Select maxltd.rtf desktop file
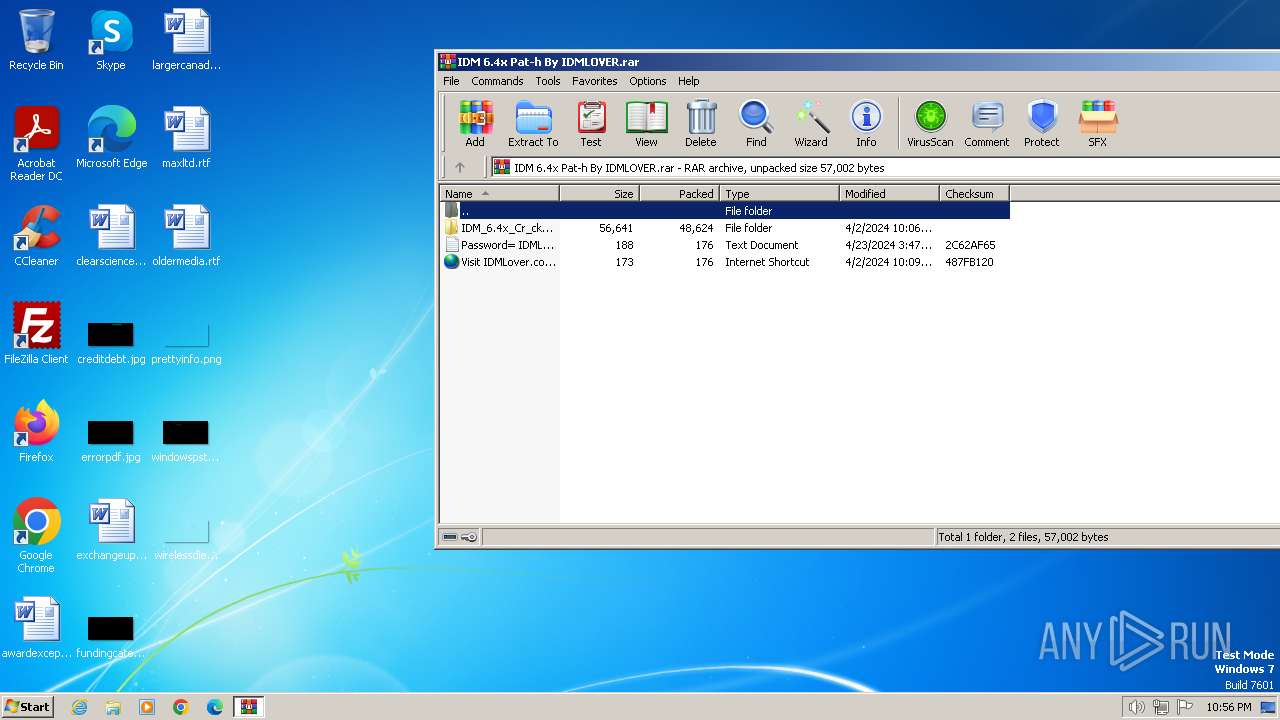1280x720 pixels. 186,137
